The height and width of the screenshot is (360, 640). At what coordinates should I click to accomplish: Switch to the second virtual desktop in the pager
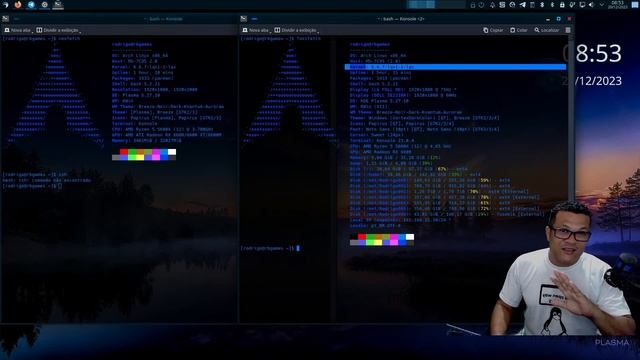(451, 4)
